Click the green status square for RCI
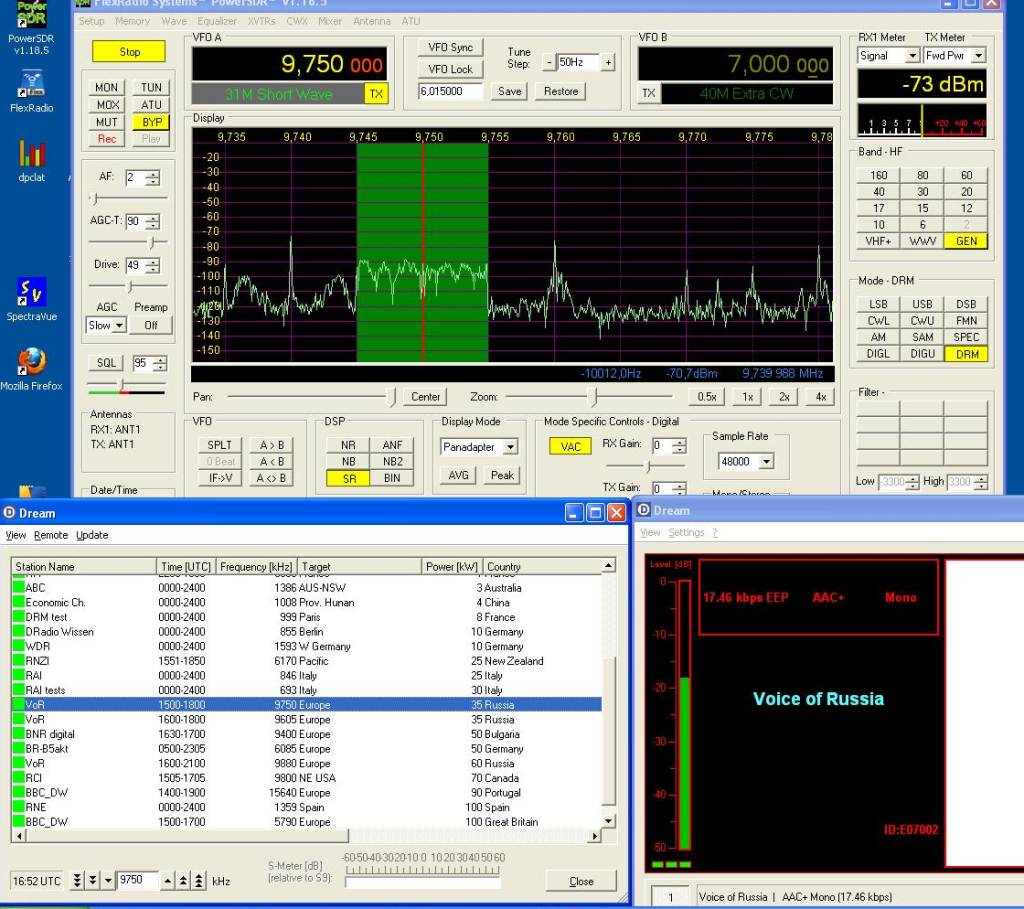 click(x=18, y=778)
